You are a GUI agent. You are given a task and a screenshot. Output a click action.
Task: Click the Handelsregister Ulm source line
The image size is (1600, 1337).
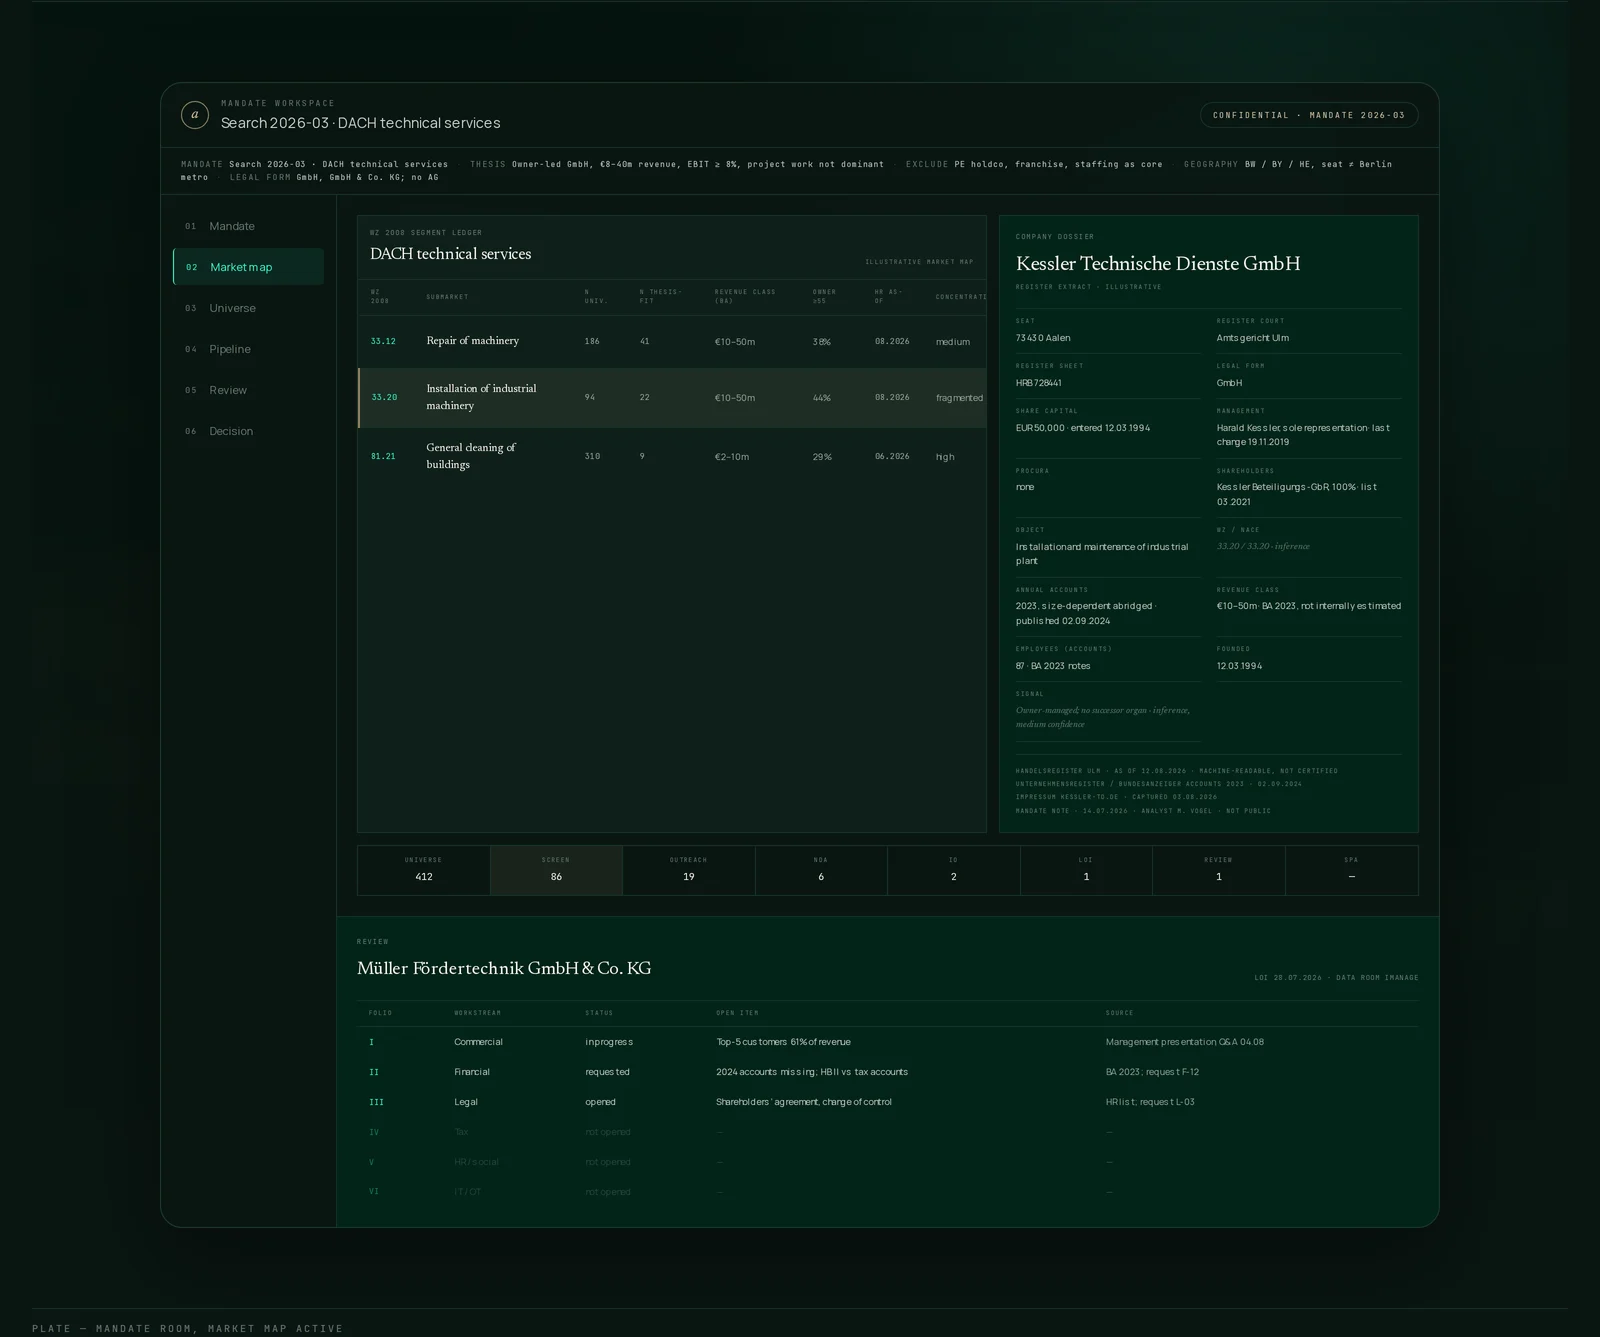1177,771
